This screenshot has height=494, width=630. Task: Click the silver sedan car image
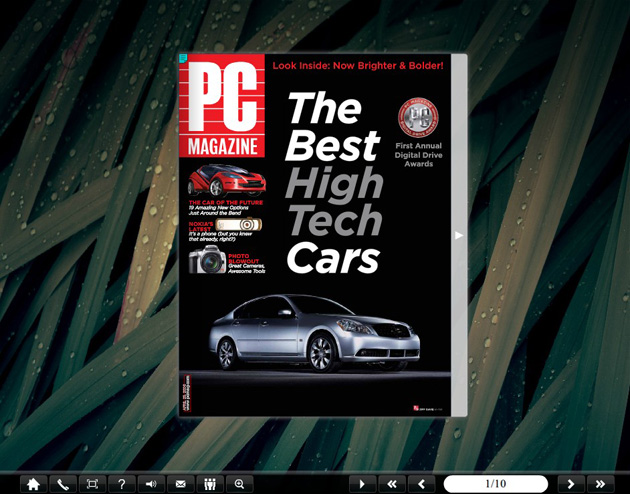point(314,333)
